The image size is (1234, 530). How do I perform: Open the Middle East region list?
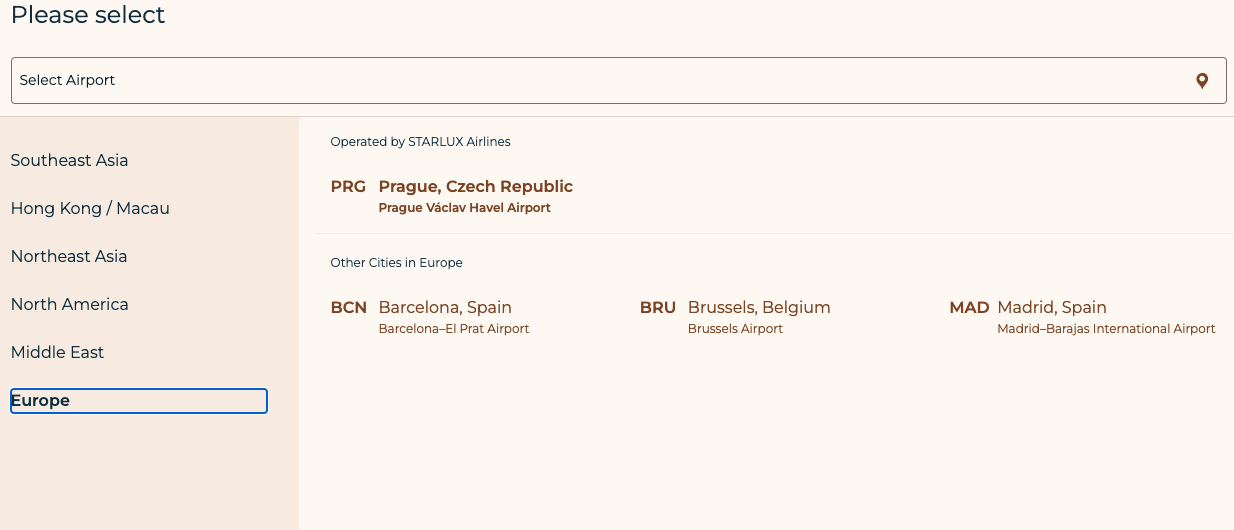click(57, 352)
